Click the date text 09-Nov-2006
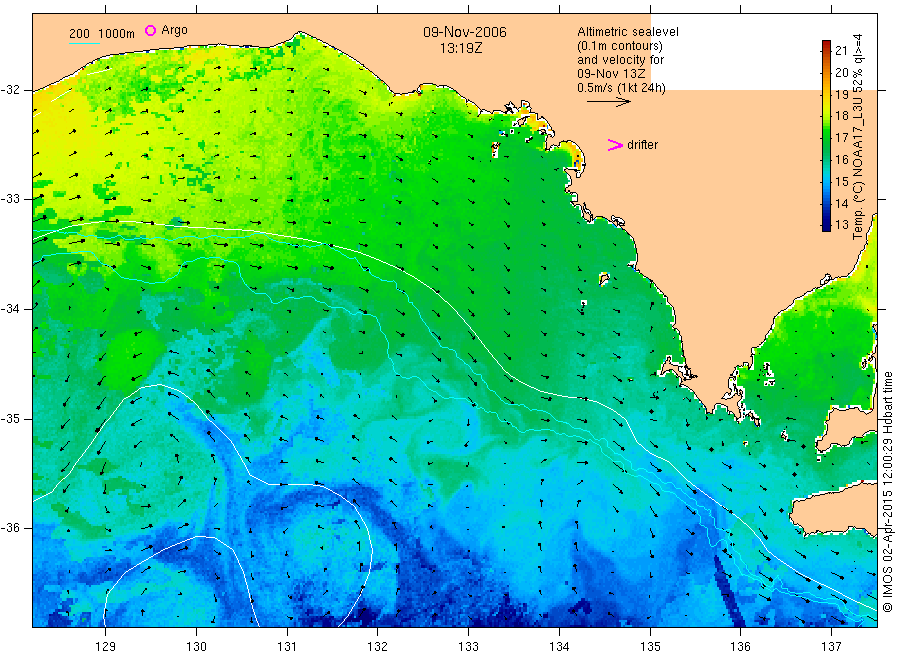This screenshot has height=660, width=900. [465, 32]
